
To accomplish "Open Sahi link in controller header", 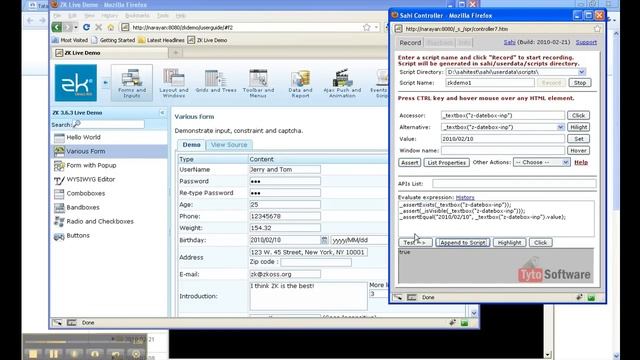I will click(x=509, y=42).
